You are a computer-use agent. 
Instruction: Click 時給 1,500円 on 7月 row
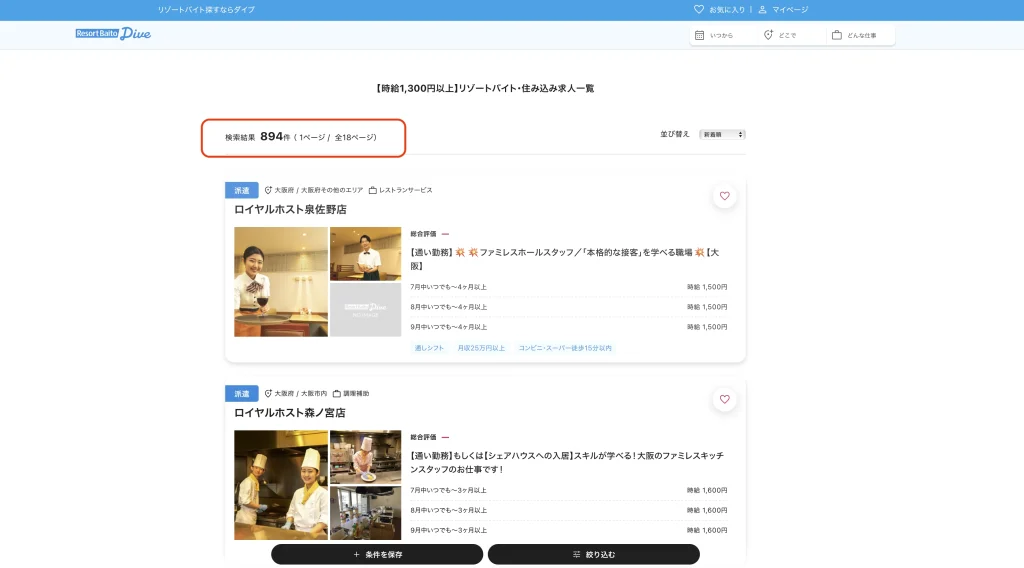click(707, 287)
